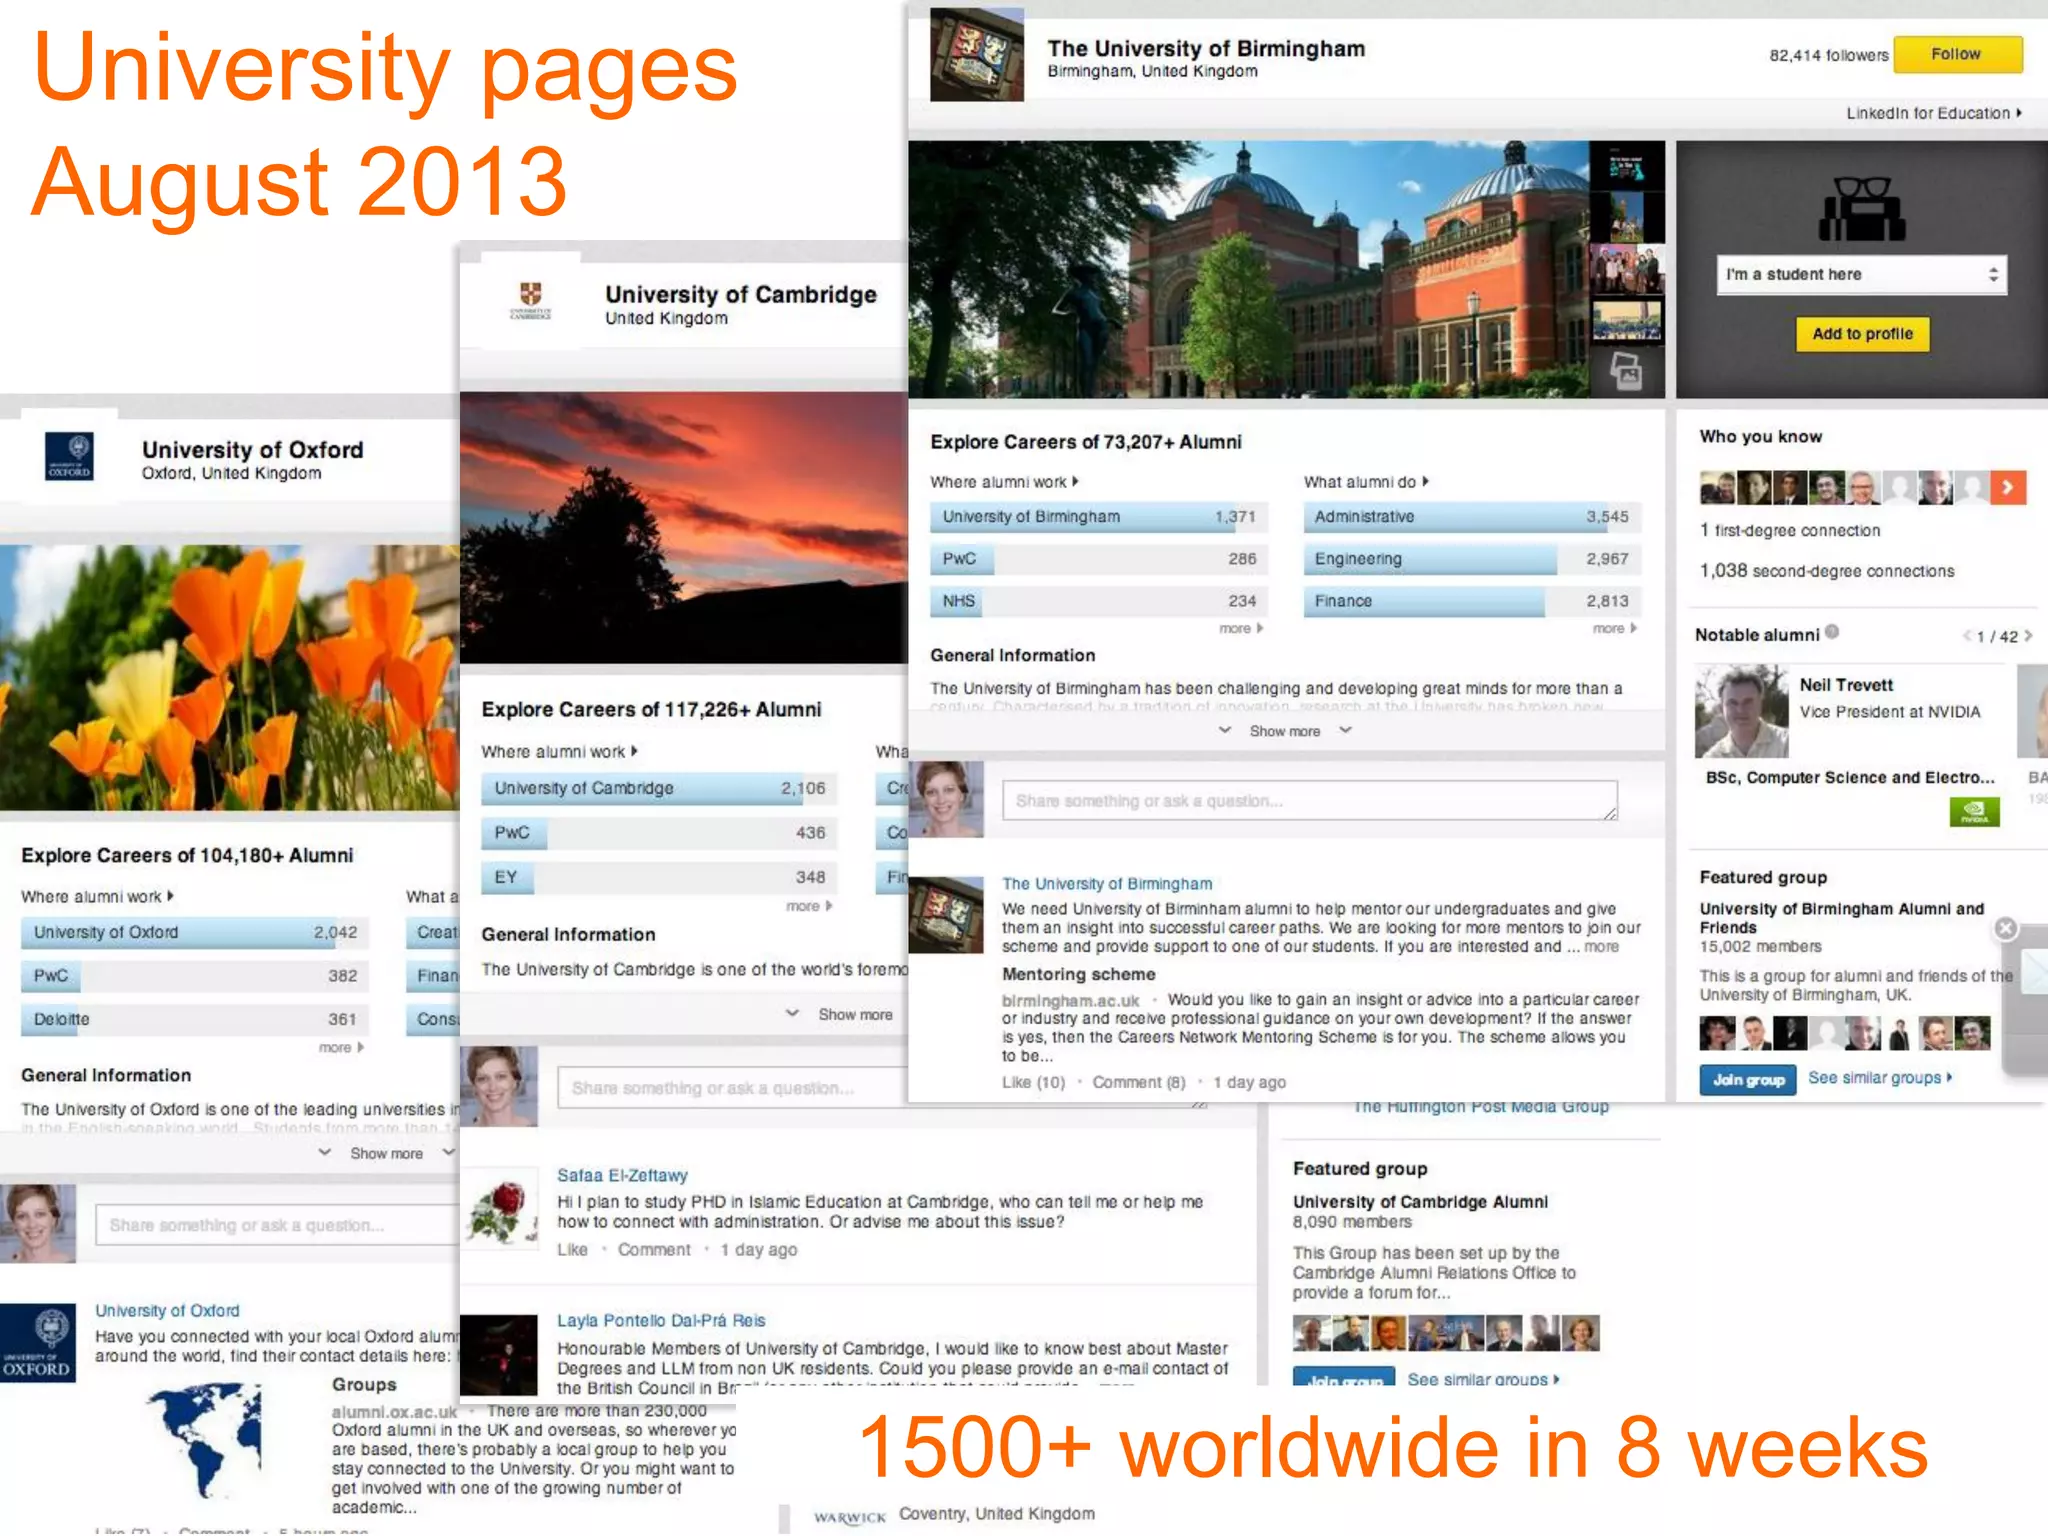Viewport: 2048px width, 1536px height.
Task: Click more under Oxford employers list
Action: 341,1048
